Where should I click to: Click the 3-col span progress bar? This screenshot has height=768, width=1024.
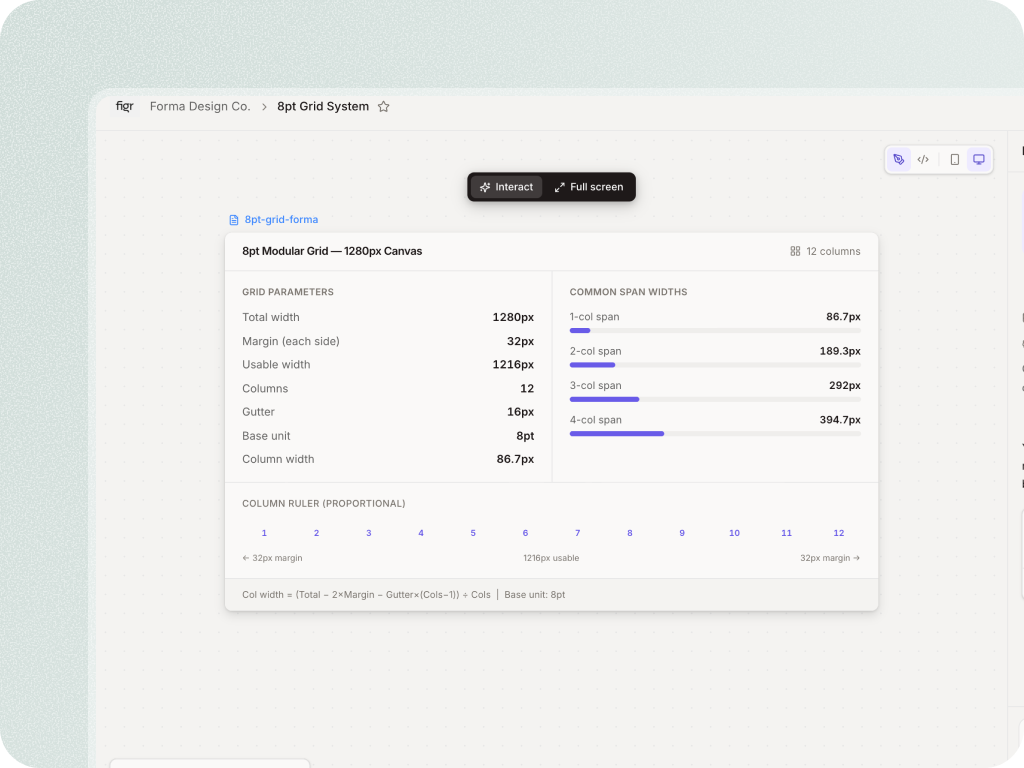click(x=715, y=400)
